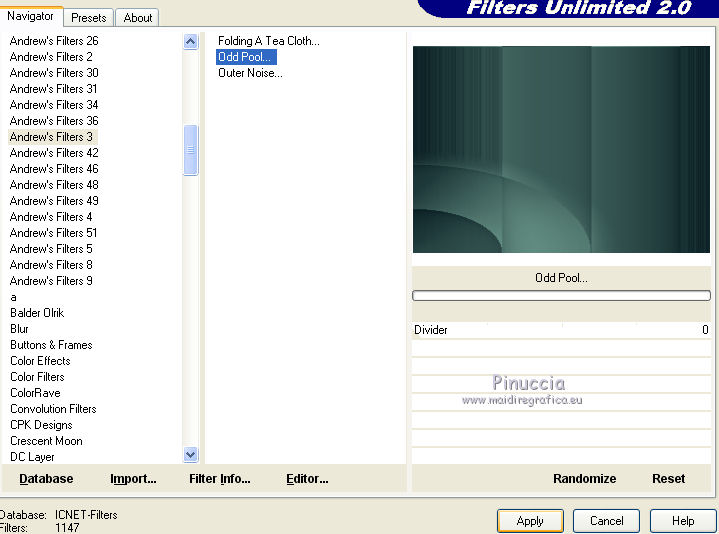719x534 pixels.
Task: Select the 'a' filter category
Action: [13, 297]
